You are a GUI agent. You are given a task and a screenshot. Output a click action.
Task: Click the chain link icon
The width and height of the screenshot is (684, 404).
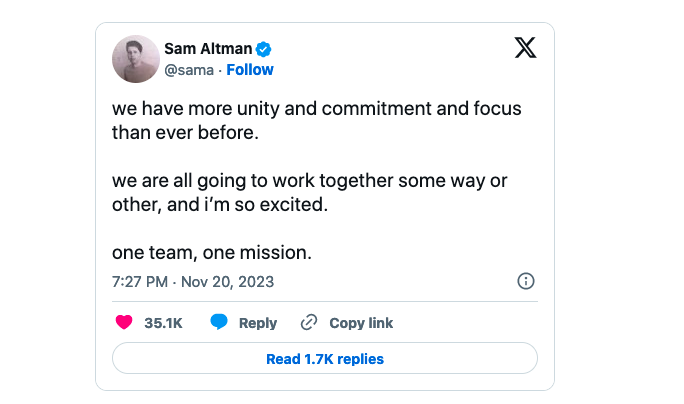coord(309,323)
